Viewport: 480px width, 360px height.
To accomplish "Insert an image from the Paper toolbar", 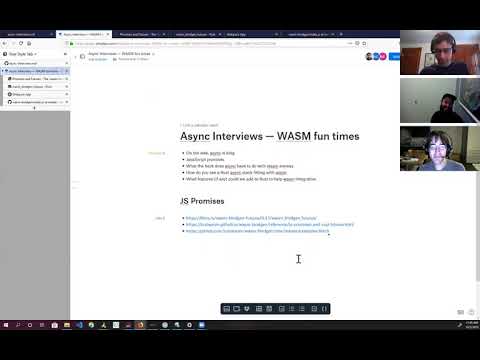I will [x=226, y=309].
